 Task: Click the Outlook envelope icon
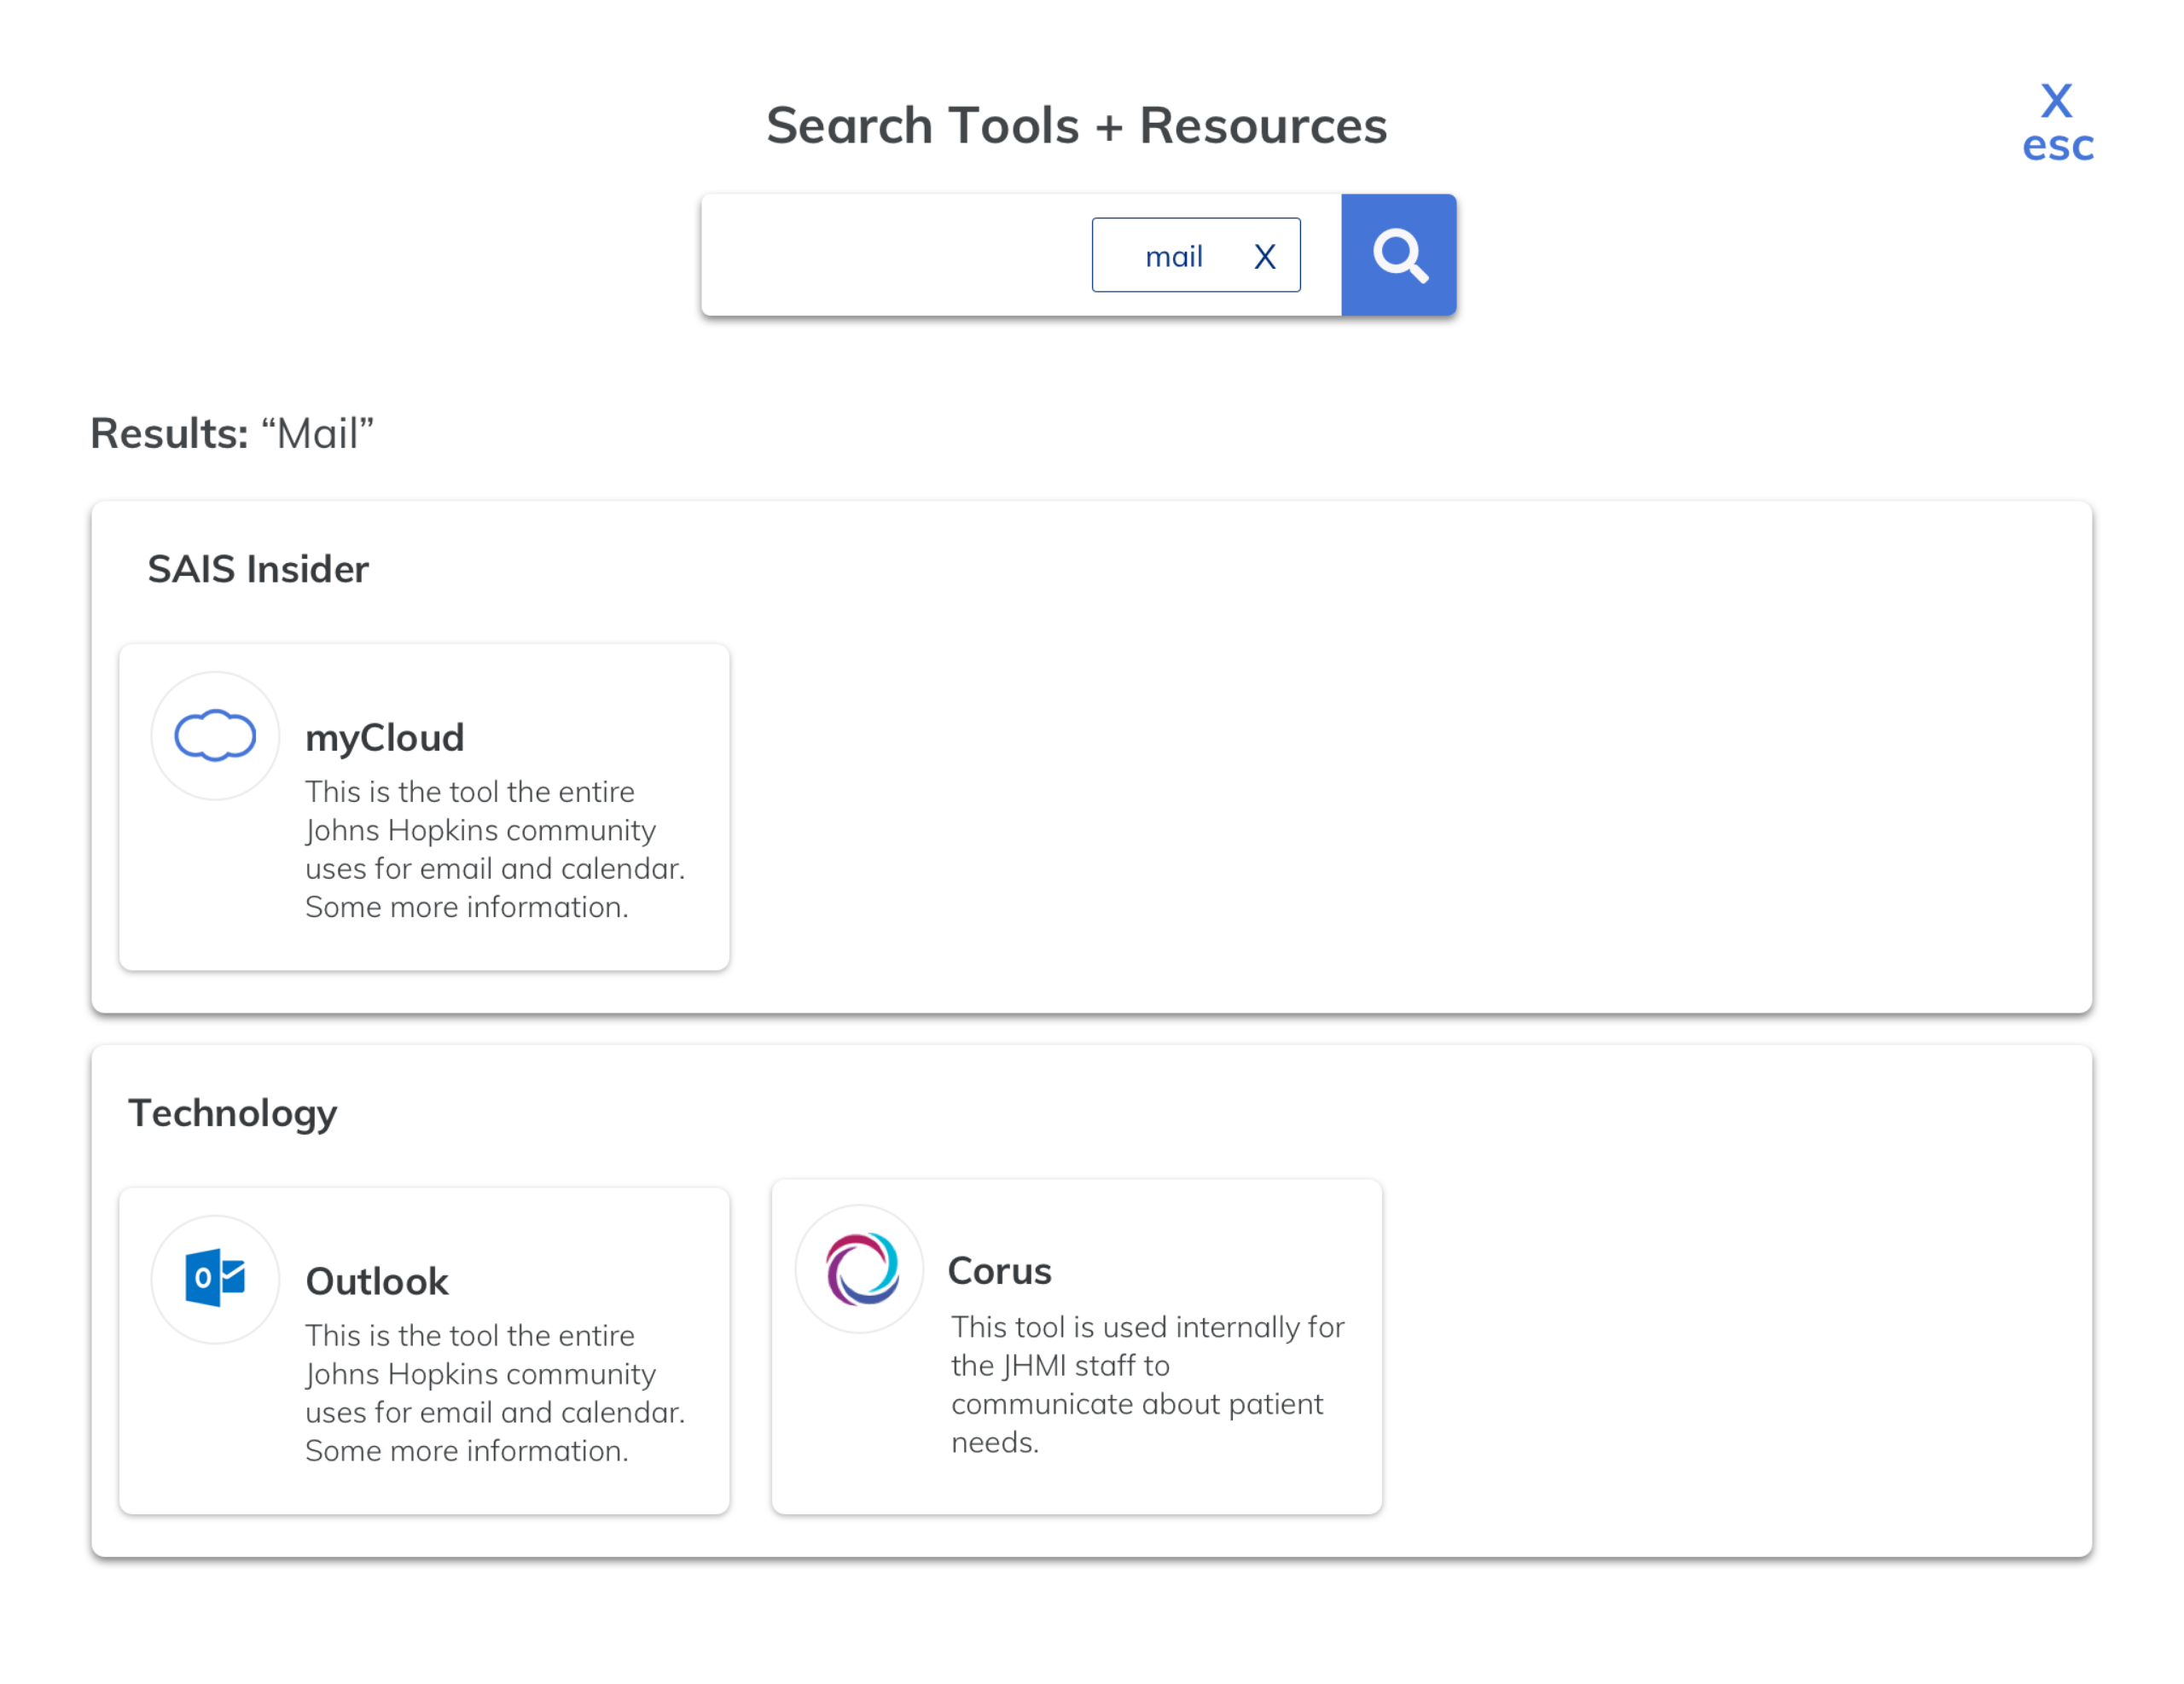215,1278
